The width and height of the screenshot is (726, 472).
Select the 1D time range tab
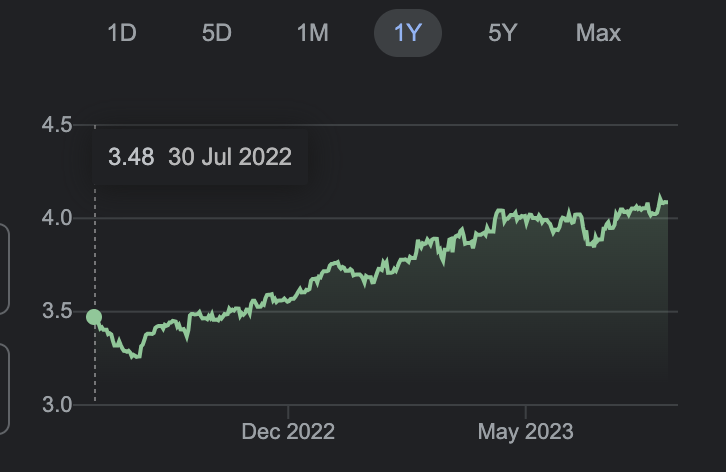point(122,33)
